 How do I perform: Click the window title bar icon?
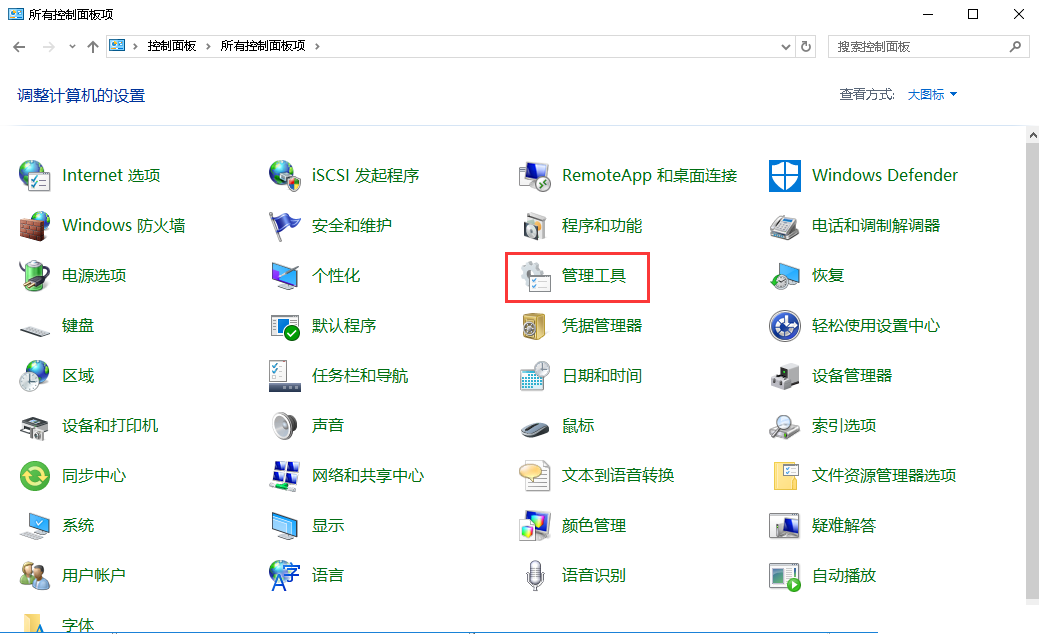click(16, 14)
